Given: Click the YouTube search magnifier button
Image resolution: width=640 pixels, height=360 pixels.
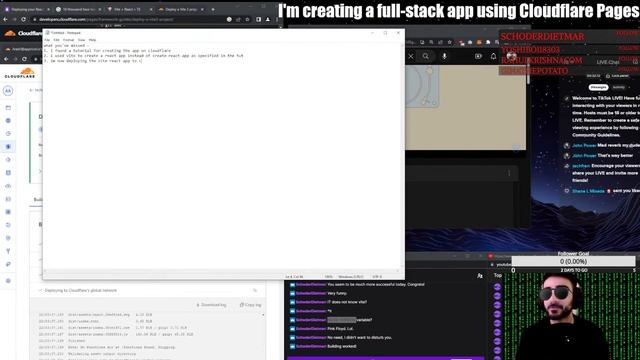Looking at the screenshot, I should [426, 56].
